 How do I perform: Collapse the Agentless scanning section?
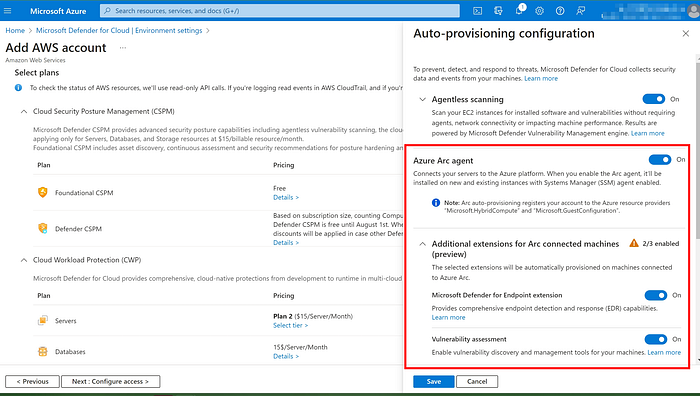pos(422,100)
